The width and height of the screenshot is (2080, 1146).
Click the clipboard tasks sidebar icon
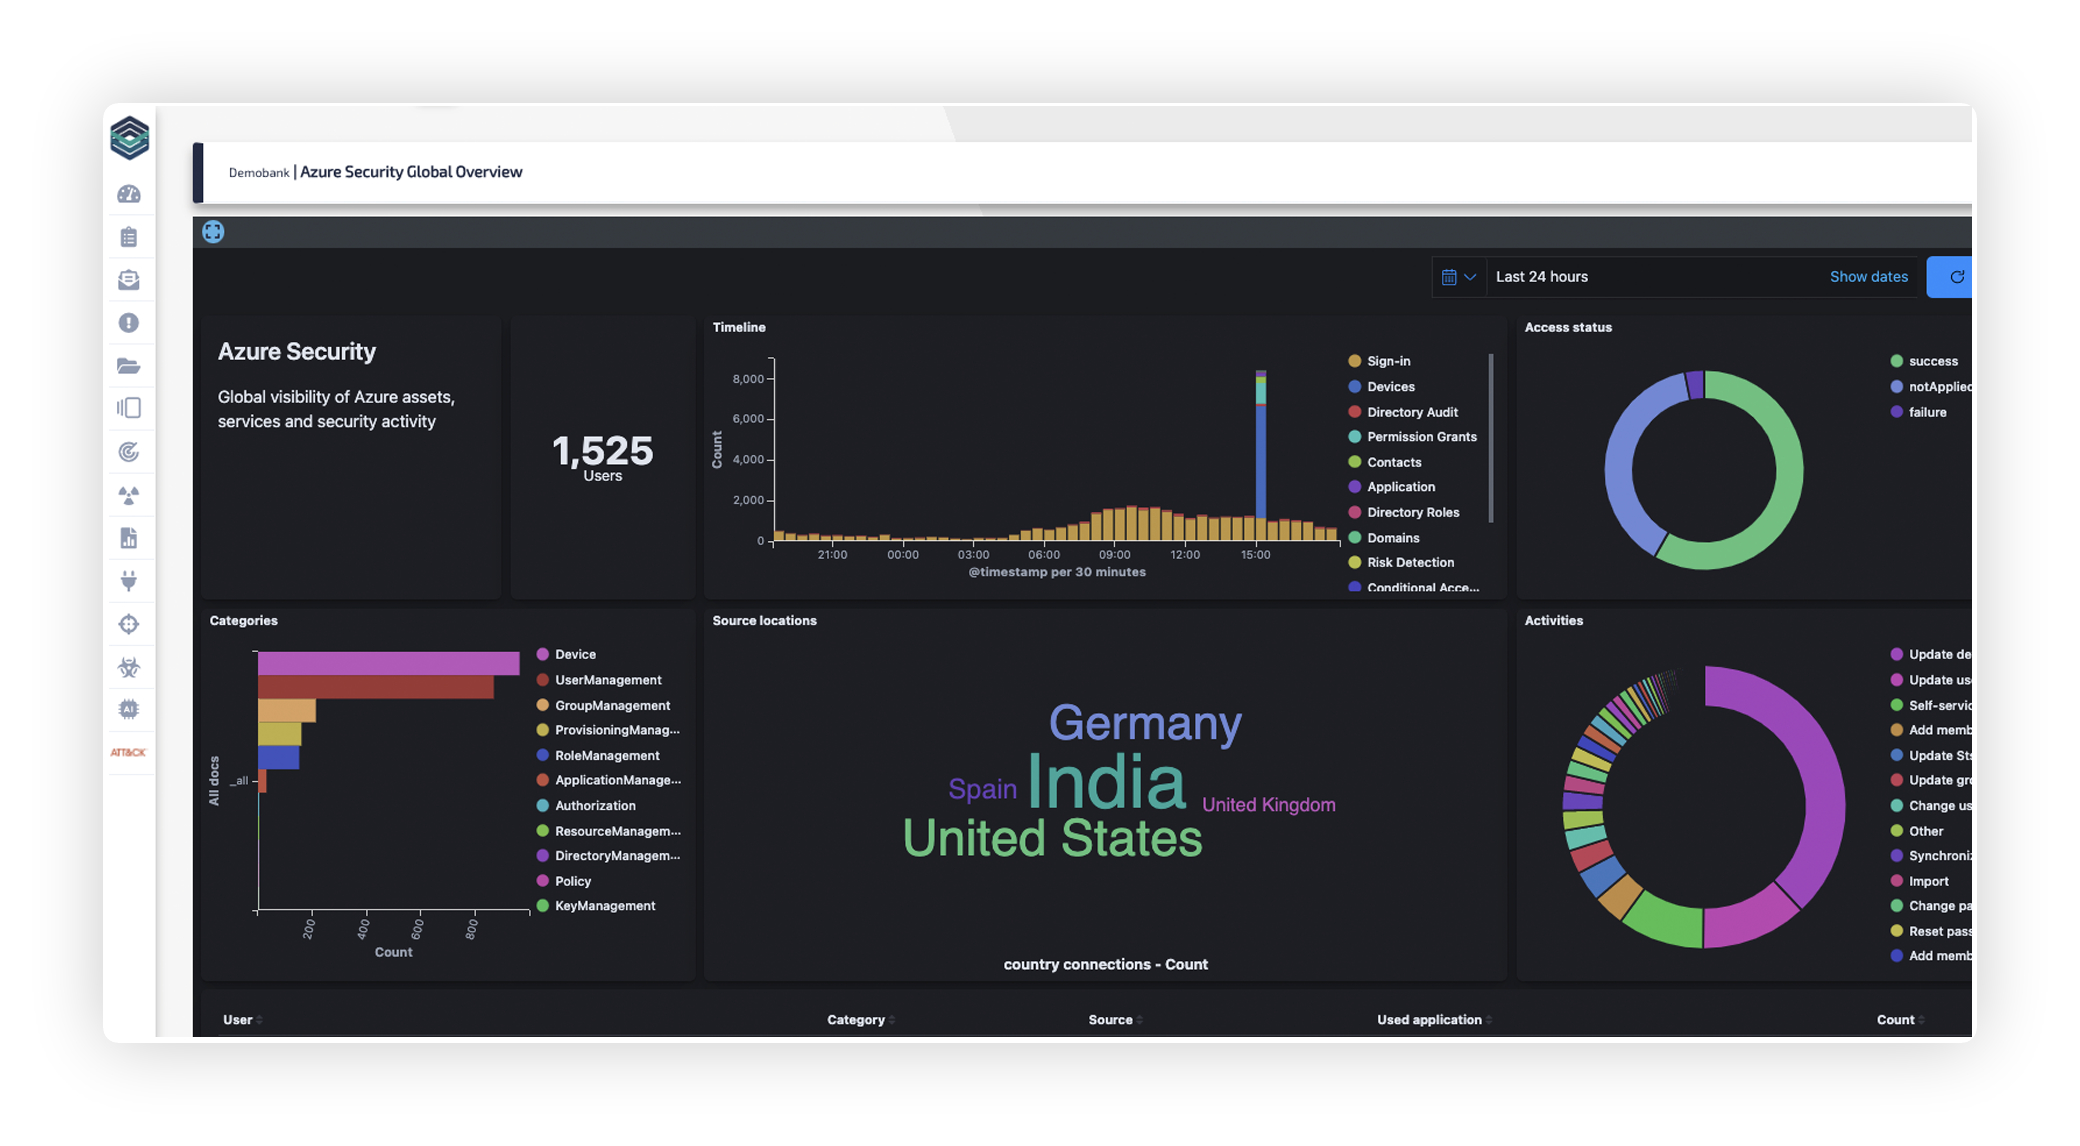pos(129,237)
